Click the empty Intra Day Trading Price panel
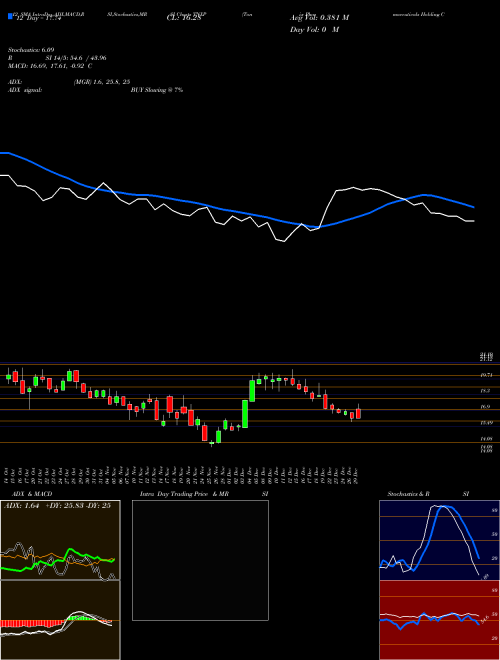This screenshot has width=500, height=660. click(200, 560)
